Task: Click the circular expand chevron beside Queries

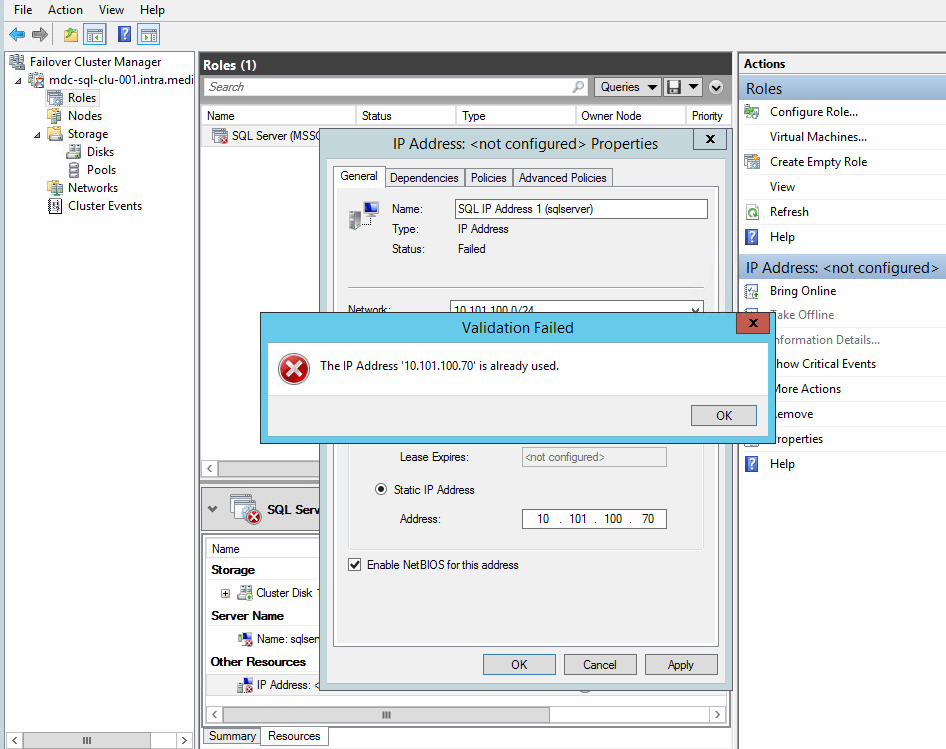Action: 716,88
